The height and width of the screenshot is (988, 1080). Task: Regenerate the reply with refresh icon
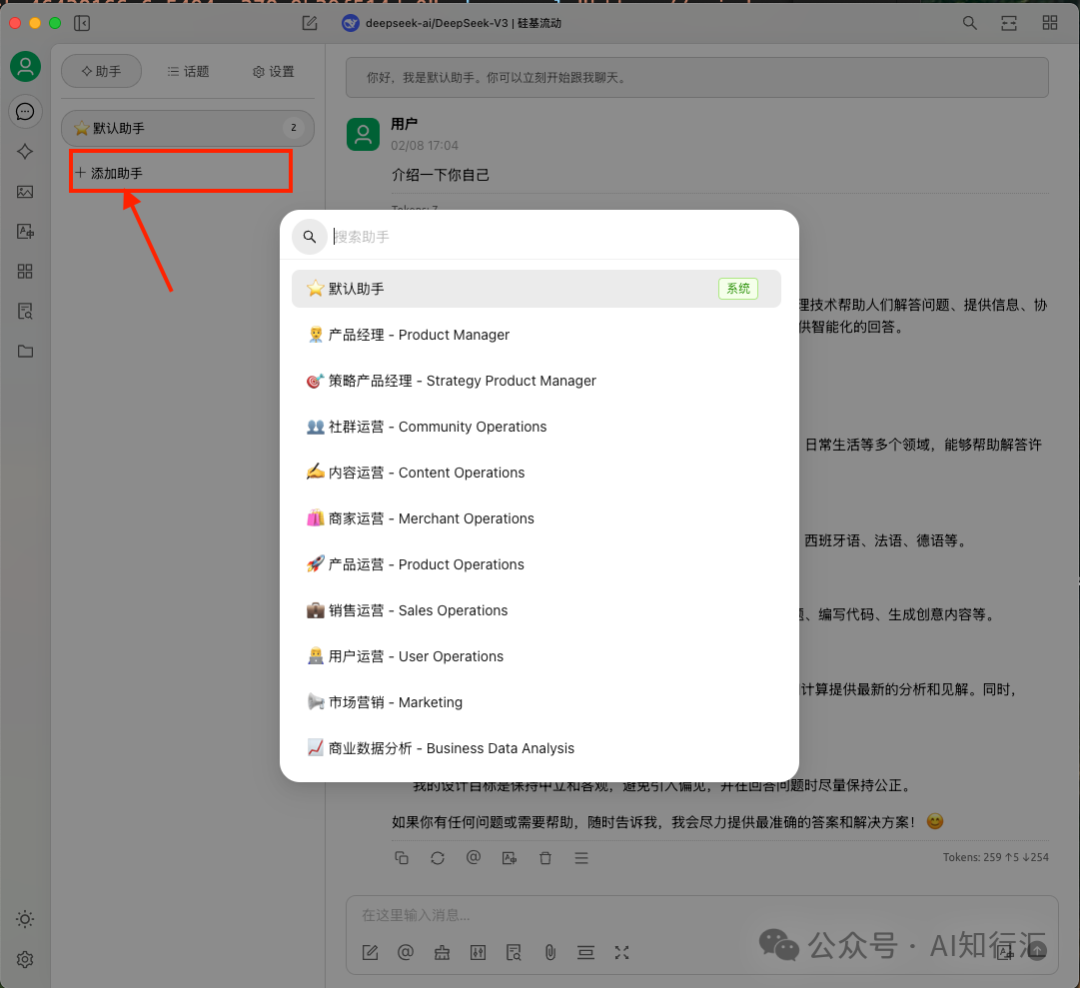437,858
